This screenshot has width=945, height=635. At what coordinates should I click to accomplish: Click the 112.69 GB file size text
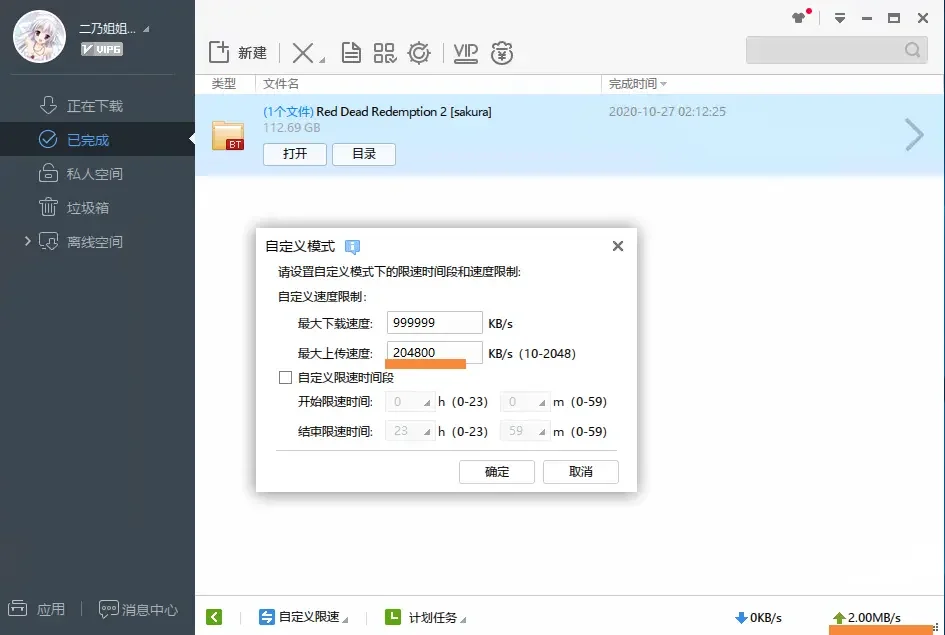pos(292,128)
